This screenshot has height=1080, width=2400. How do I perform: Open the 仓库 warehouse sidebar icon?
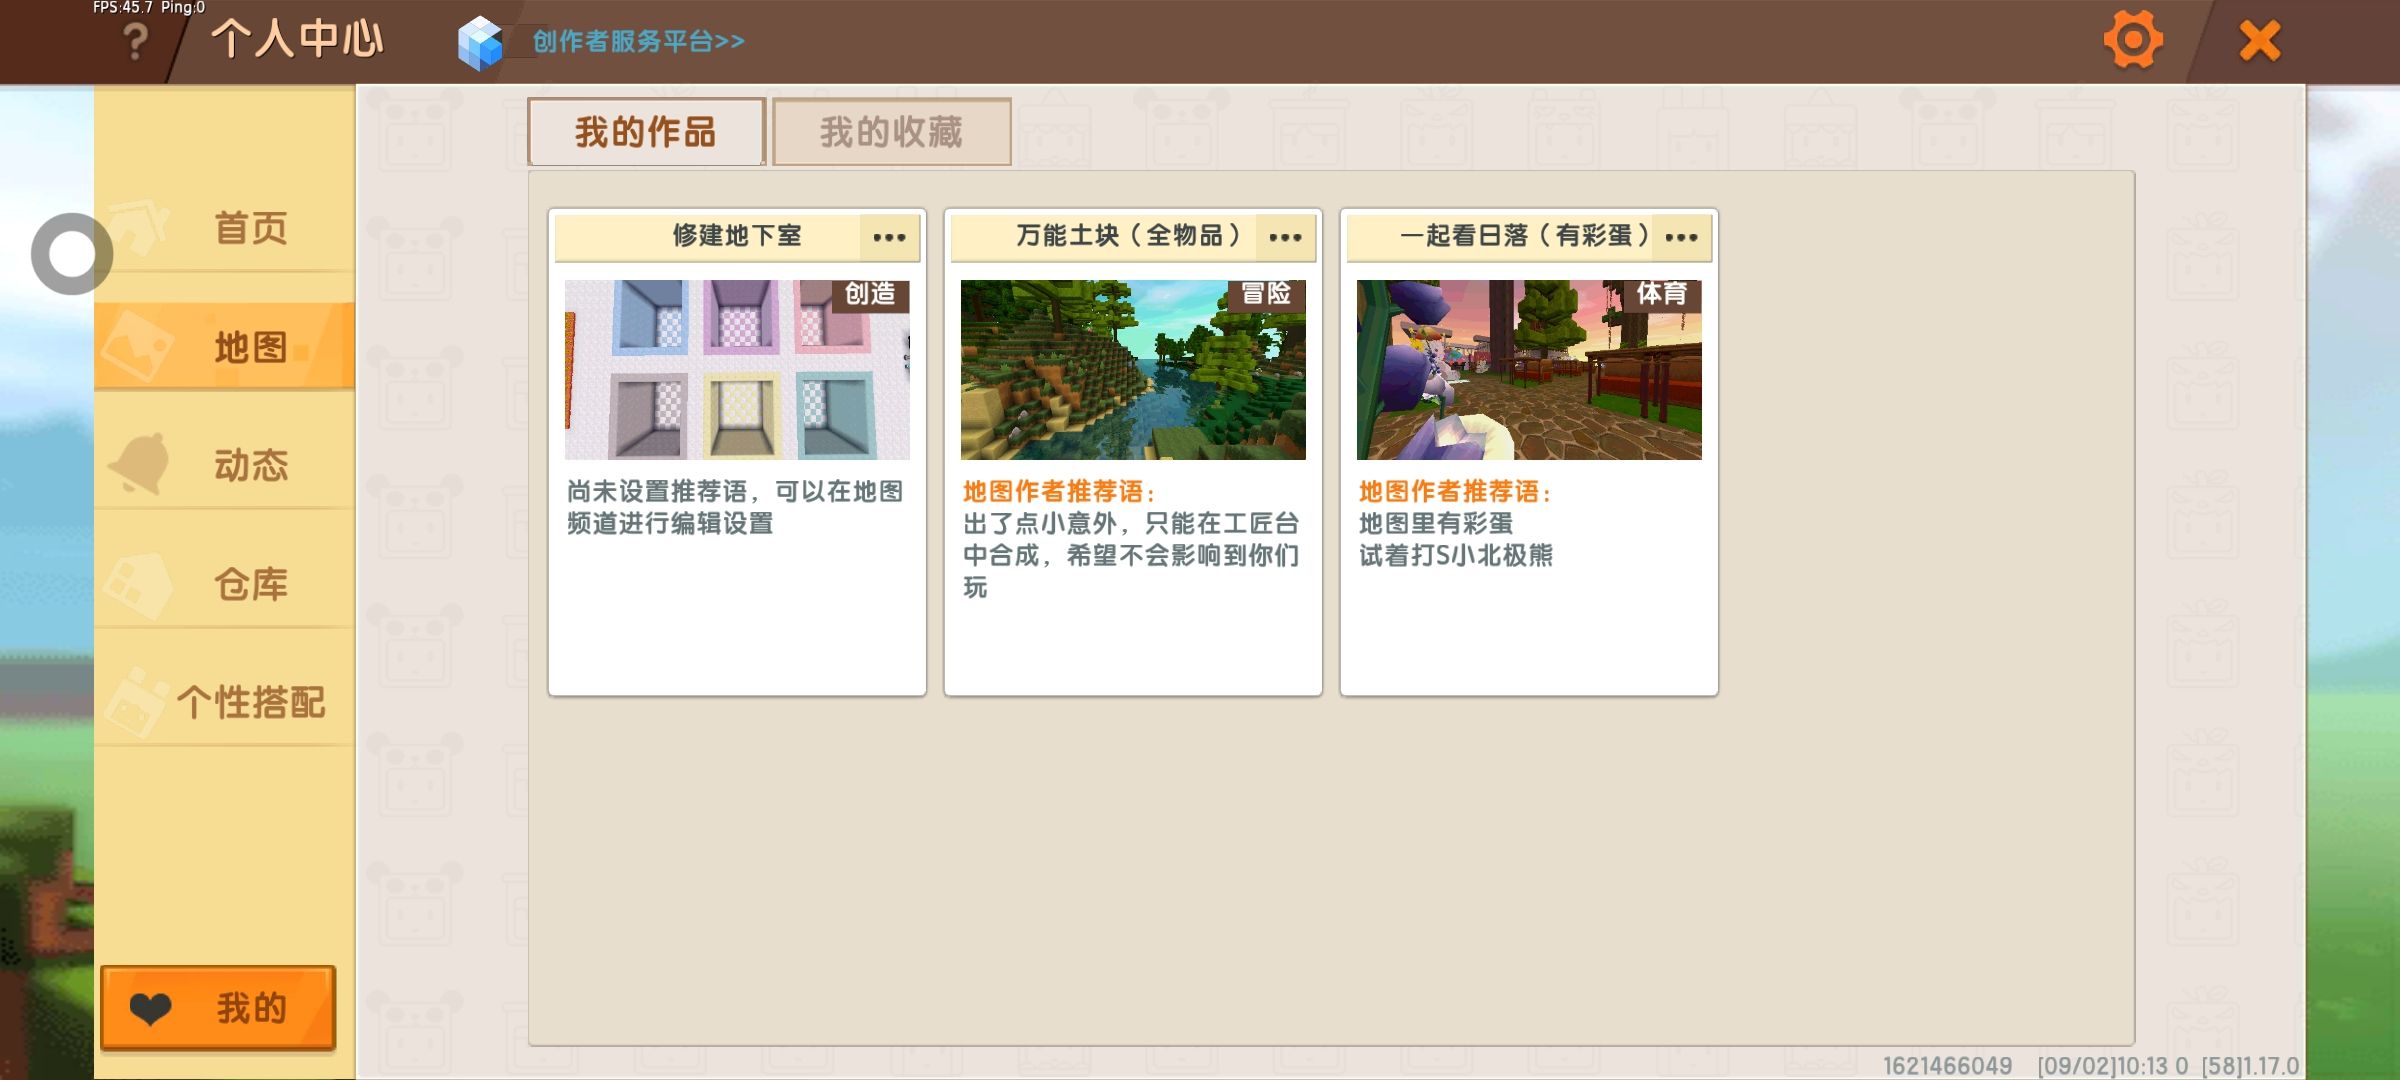click(x=138, y=584)
